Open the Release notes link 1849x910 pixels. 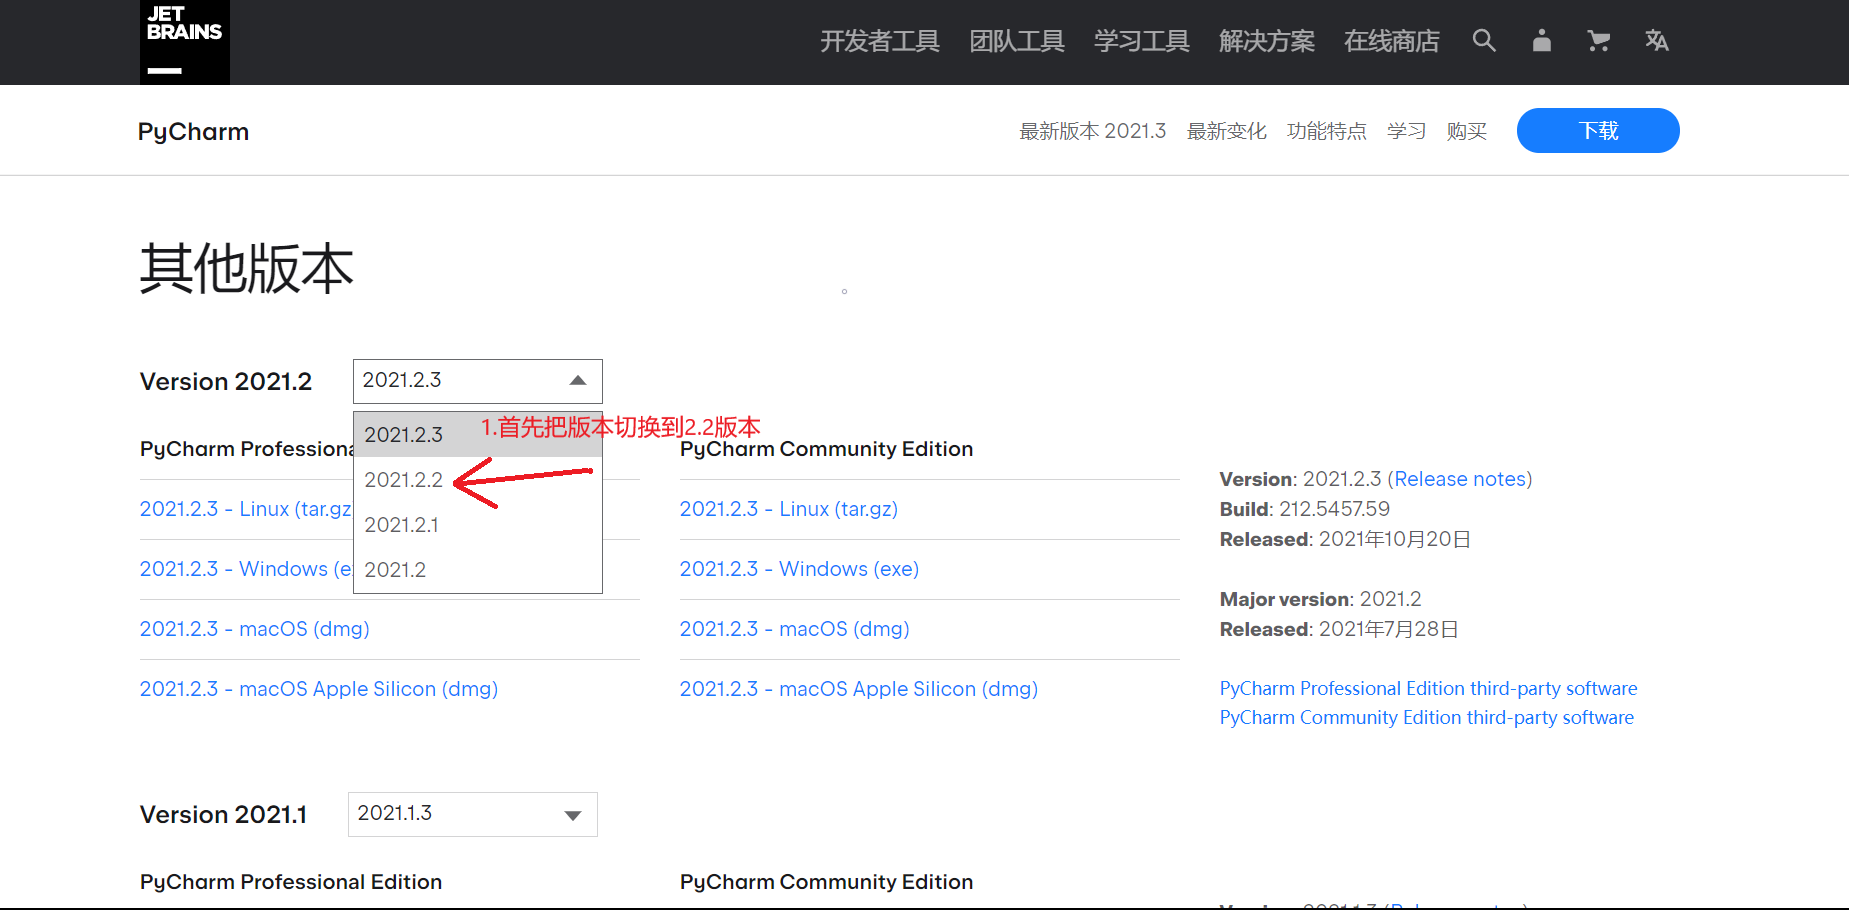coord(1460,479)
